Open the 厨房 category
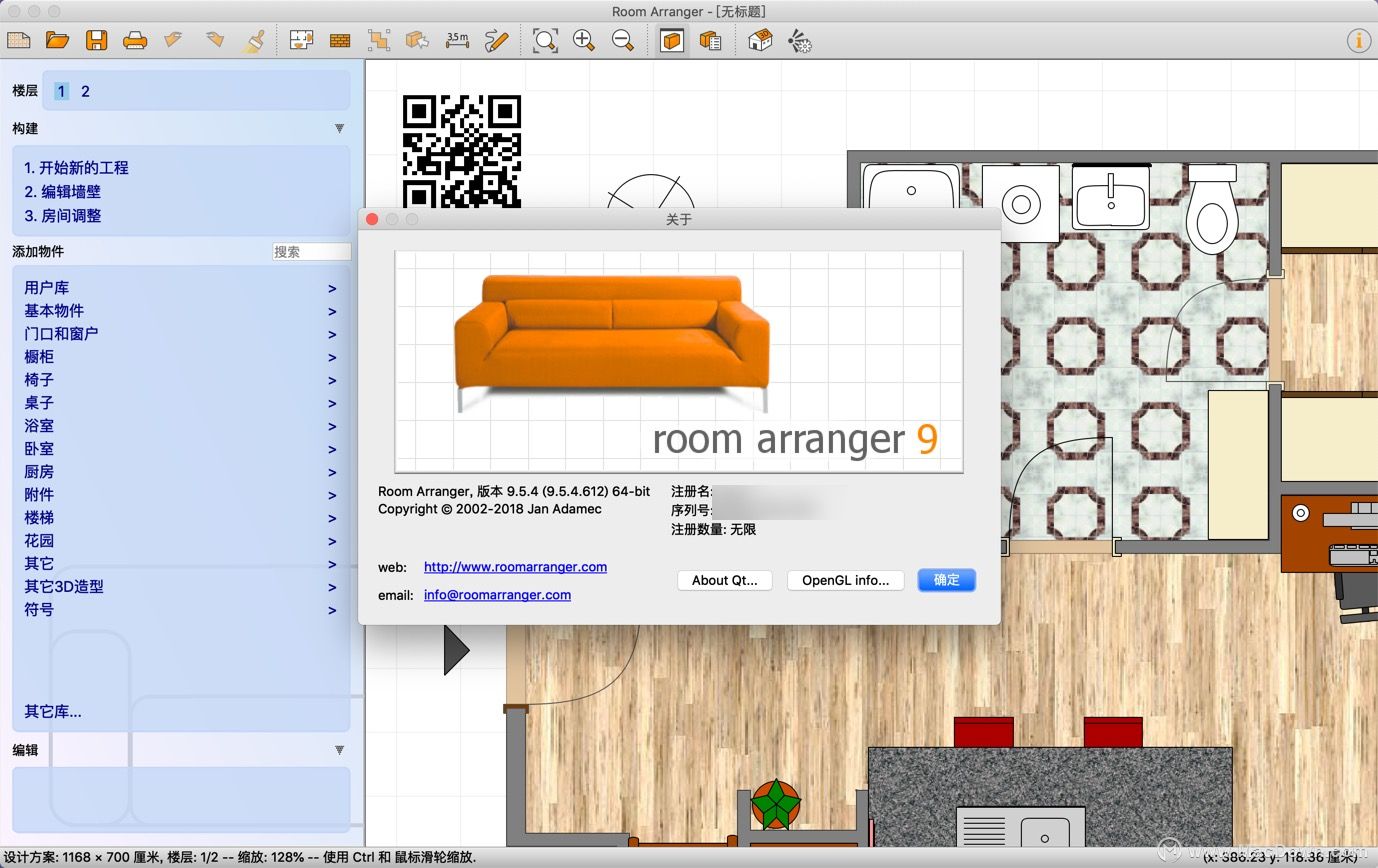The width and height of the screenshot is (1378, 868). (x=181, y=471)
